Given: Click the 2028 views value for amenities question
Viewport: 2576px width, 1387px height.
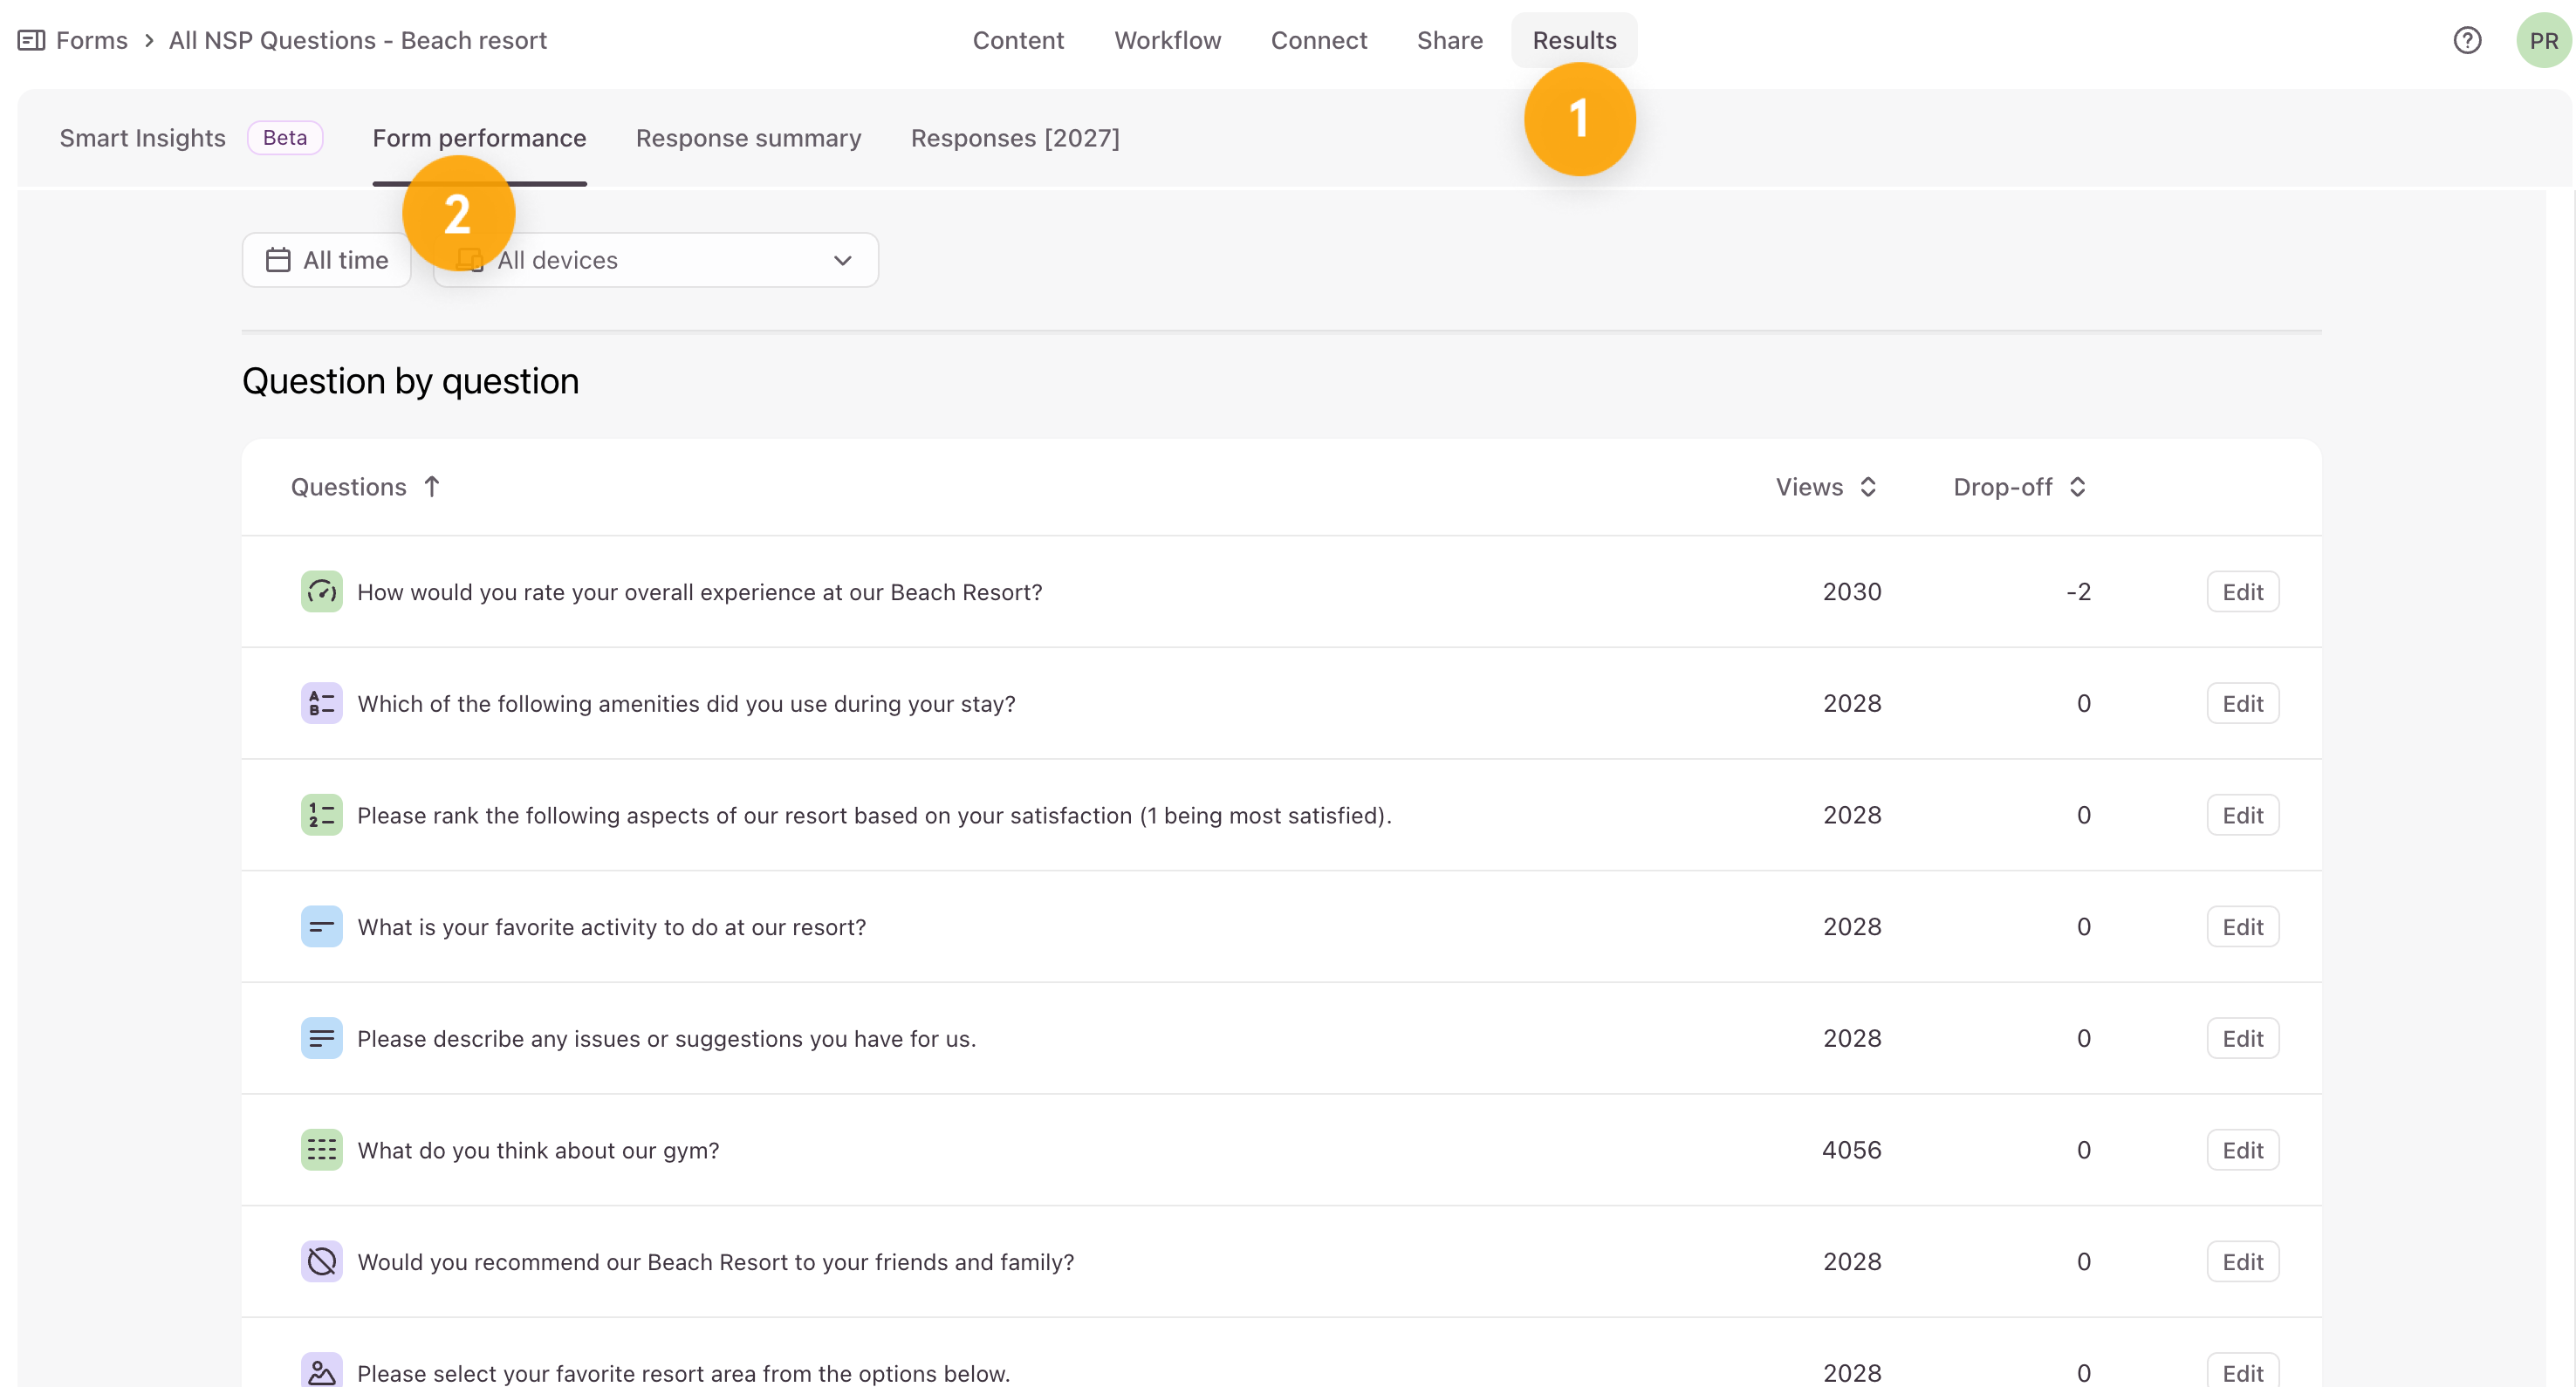Looking at the screenshot, I should (x=1852, y=704).
